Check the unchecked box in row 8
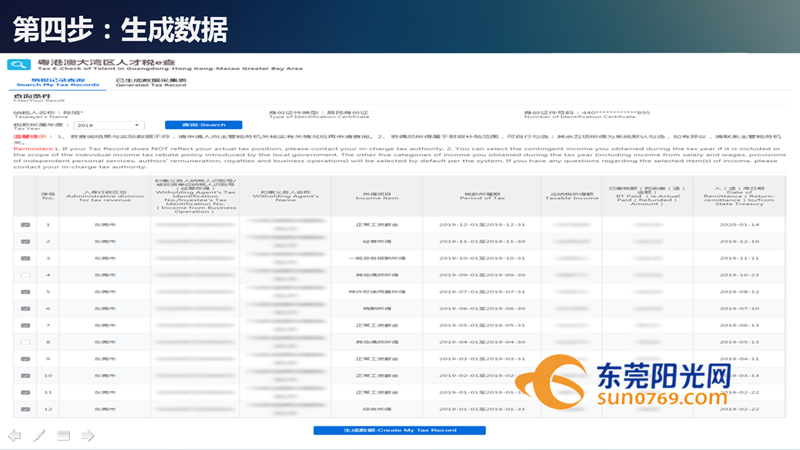Screen dimensions: 800x450 coord(25,342)
